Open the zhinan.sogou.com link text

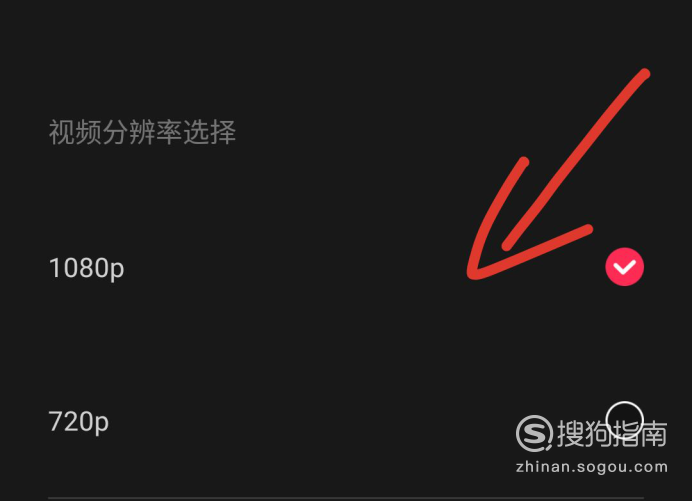[x=592, y=467]
